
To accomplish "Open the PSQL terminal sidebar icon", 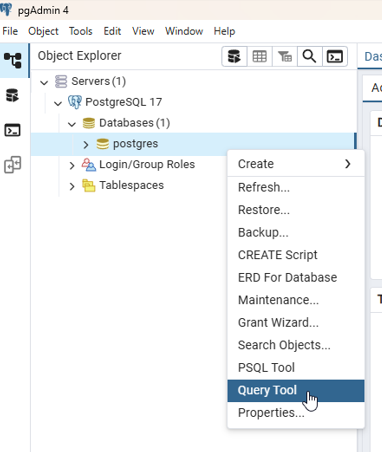I will point(13,130).
